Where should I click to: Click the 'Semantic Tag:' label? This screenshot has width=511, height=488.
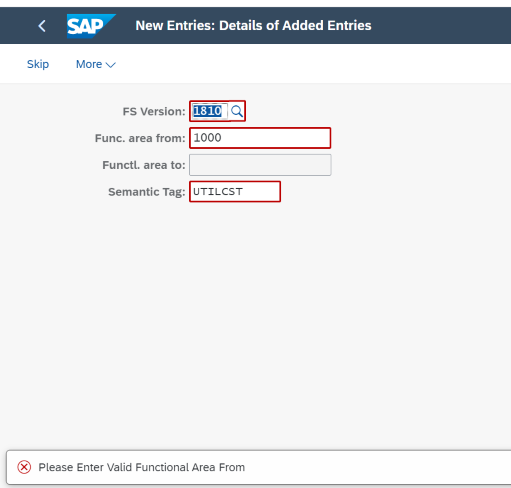147,192
